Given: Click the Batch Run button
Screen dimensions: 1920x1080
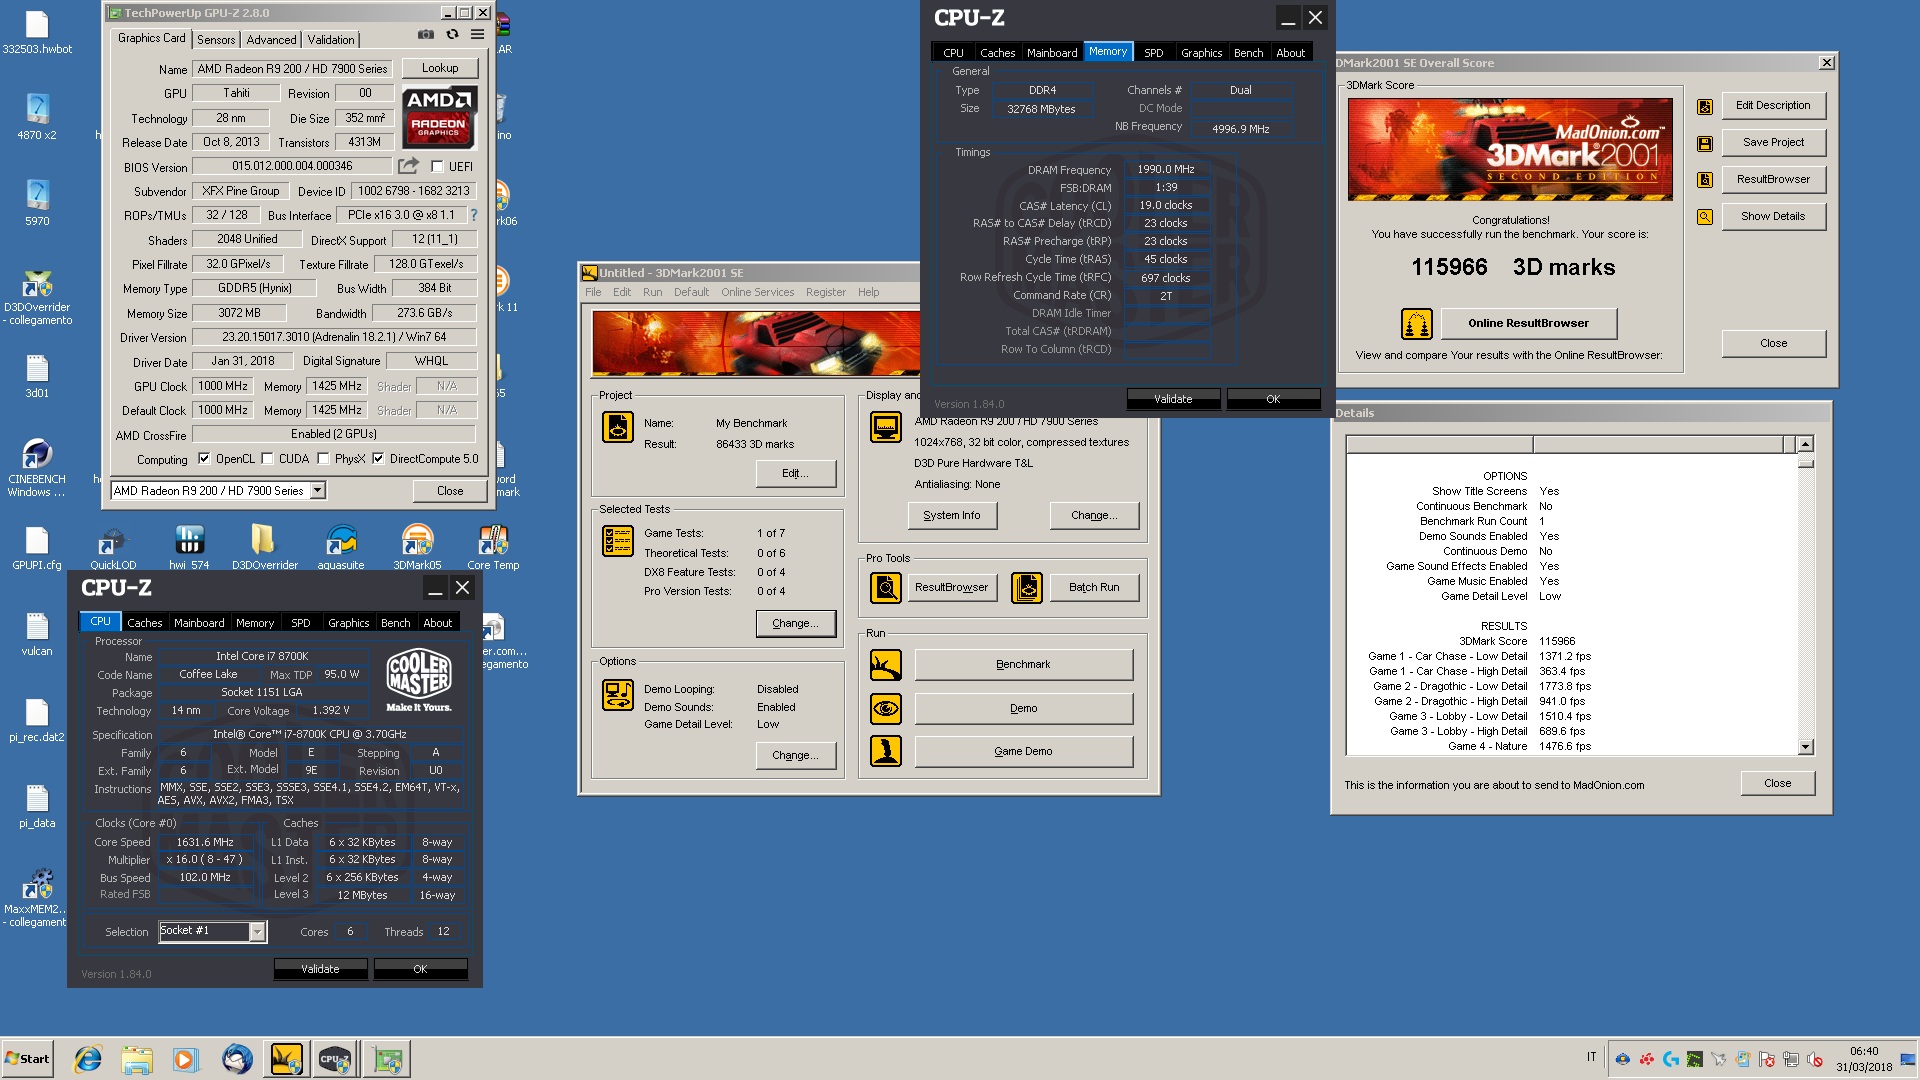Looking at the screenshot, I should (x=1094, y=588).
